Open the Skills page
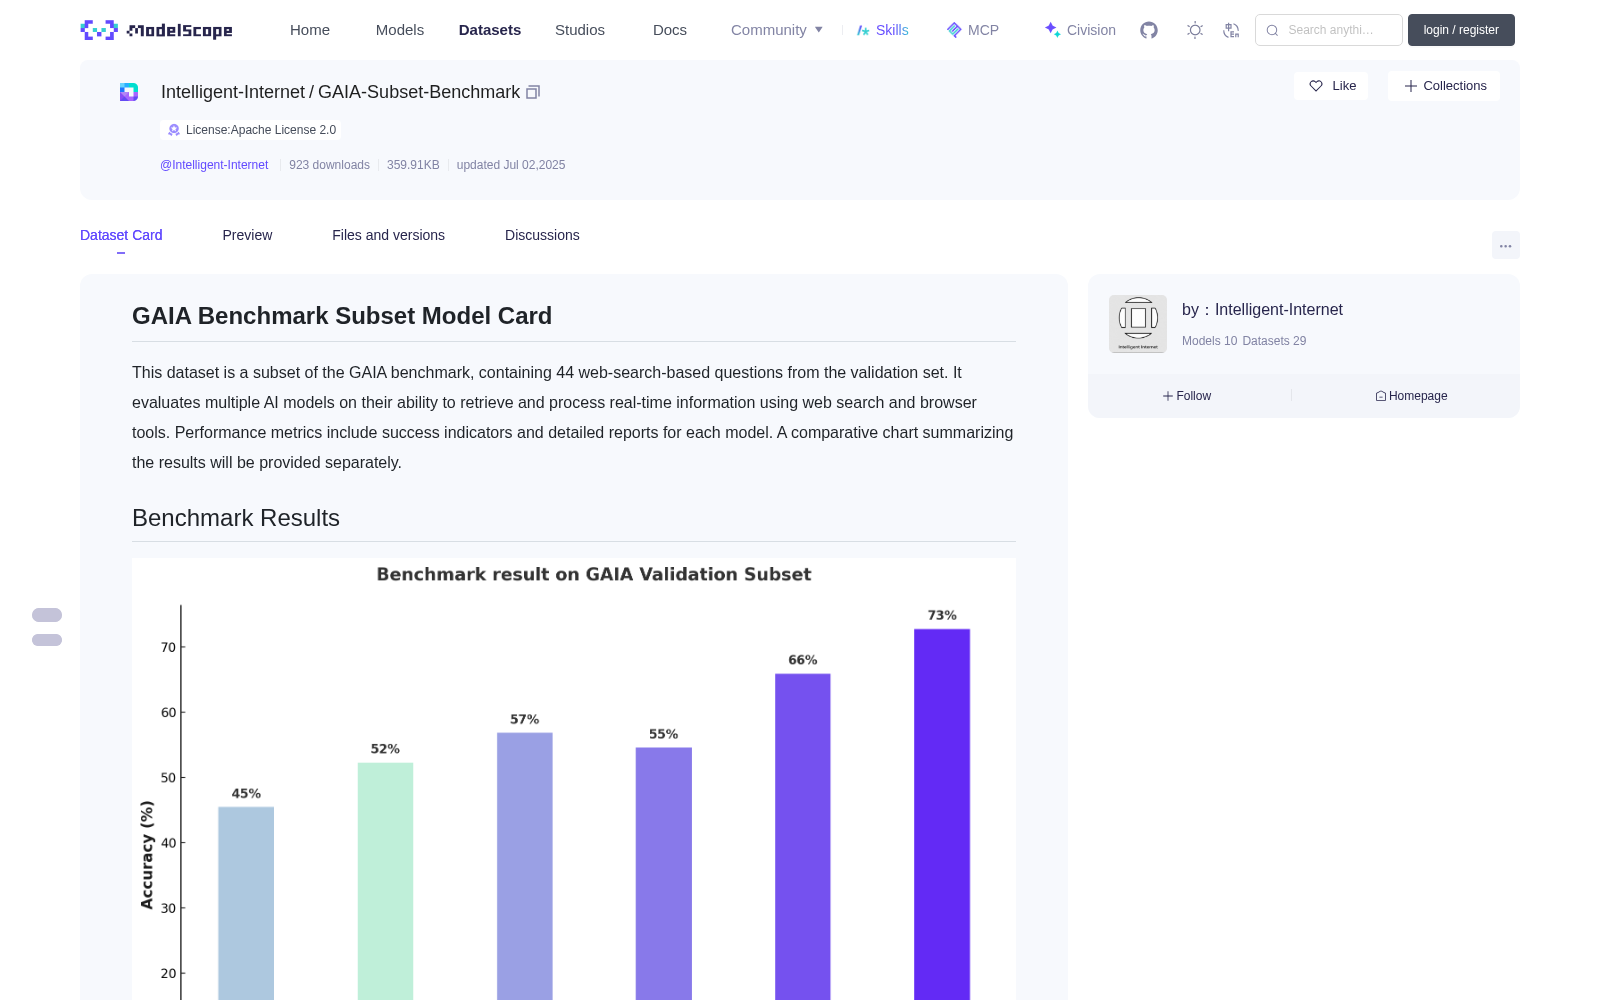 [882, 30]
